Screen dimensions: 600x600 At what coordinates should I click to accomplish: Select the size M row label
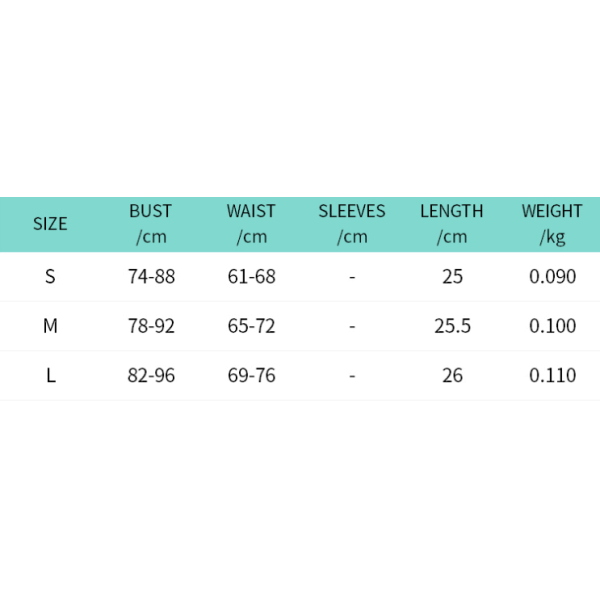(50, 326)
